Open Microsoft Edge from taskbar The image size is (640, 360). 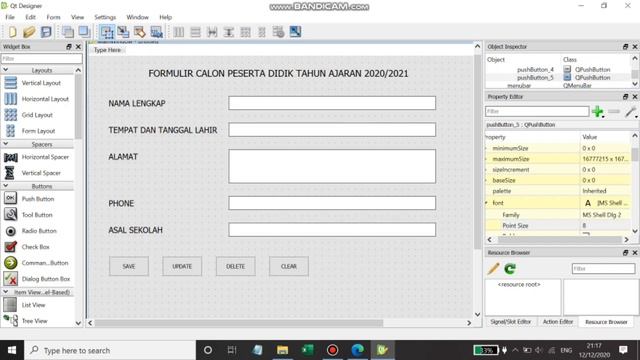point(358,350)
